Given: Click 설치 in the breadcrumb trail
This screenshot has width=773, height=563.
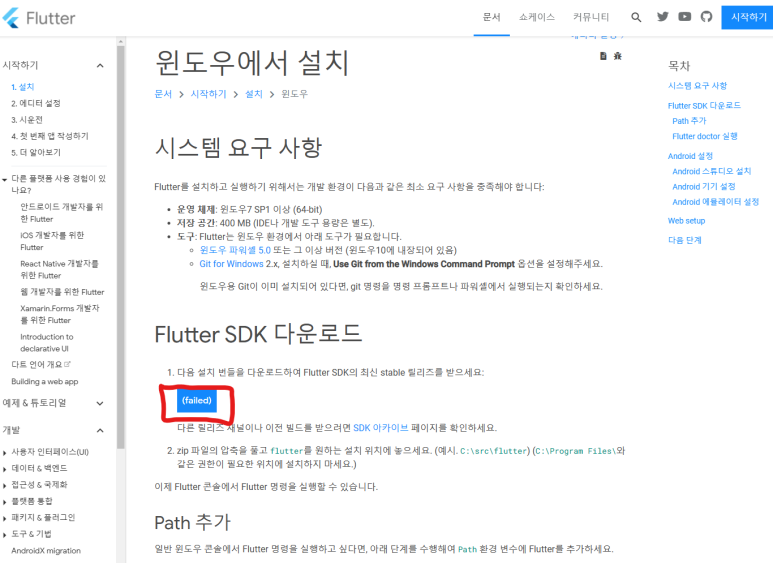Looking at the screenshot, I should pos(254,94).
